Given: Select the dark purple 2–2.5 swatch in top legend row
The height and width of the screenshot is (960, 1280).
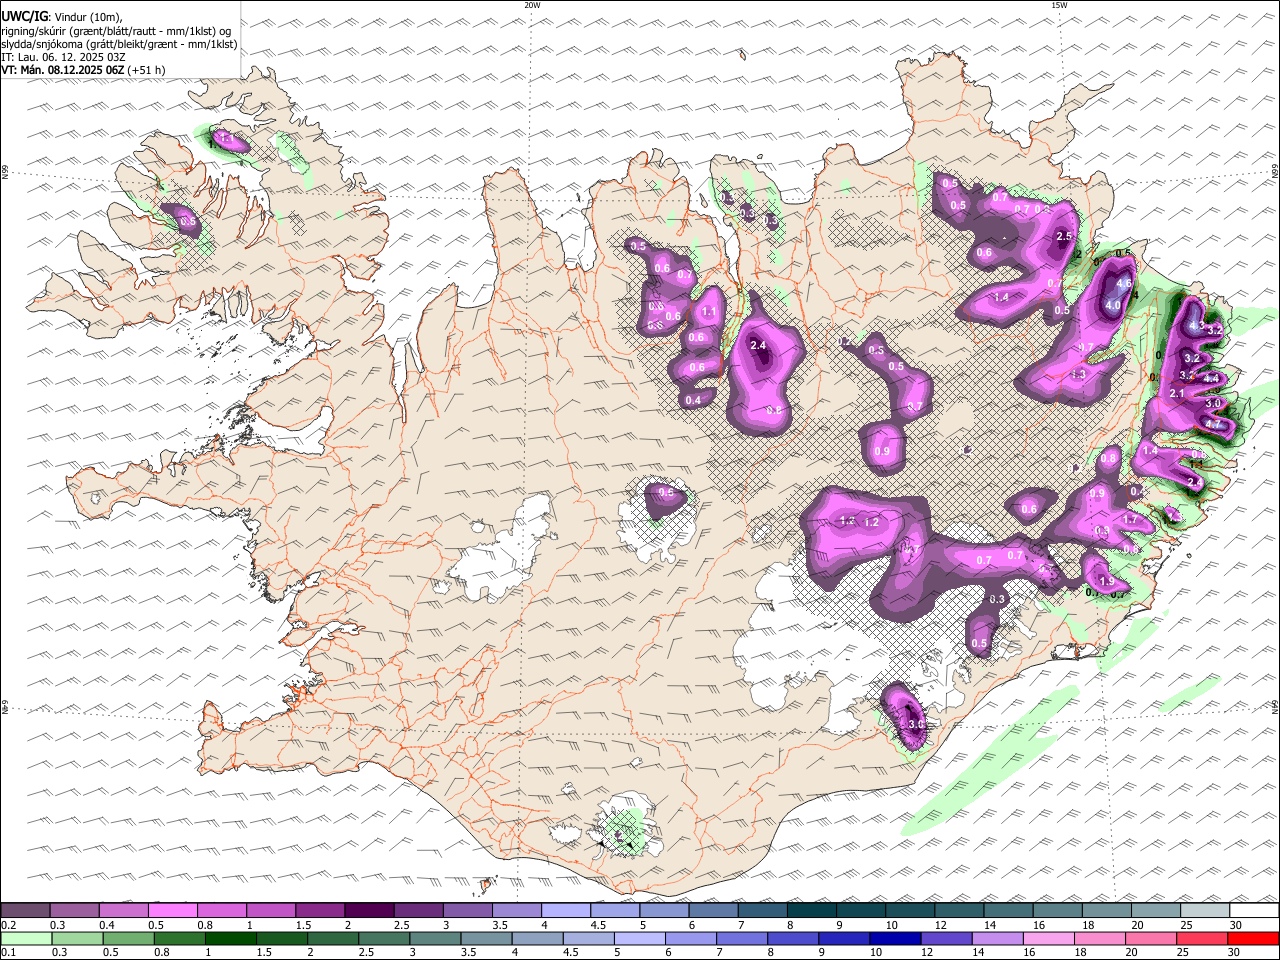Looking at the screenshot, I should 369,911.
